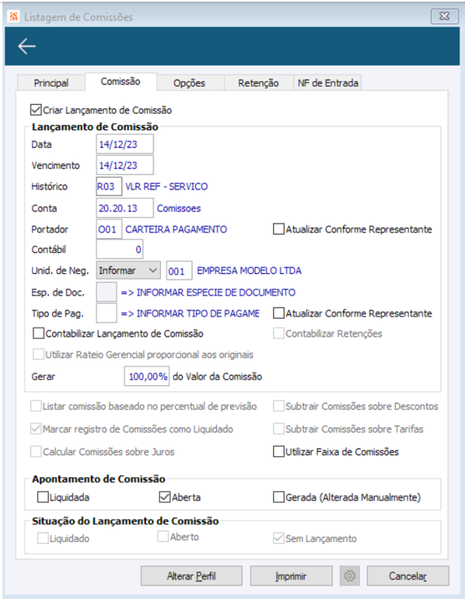Image resolution: width=465 pixels, height=599 pixels.
Task: Select the Comissão tab
Action: point(120,81)
